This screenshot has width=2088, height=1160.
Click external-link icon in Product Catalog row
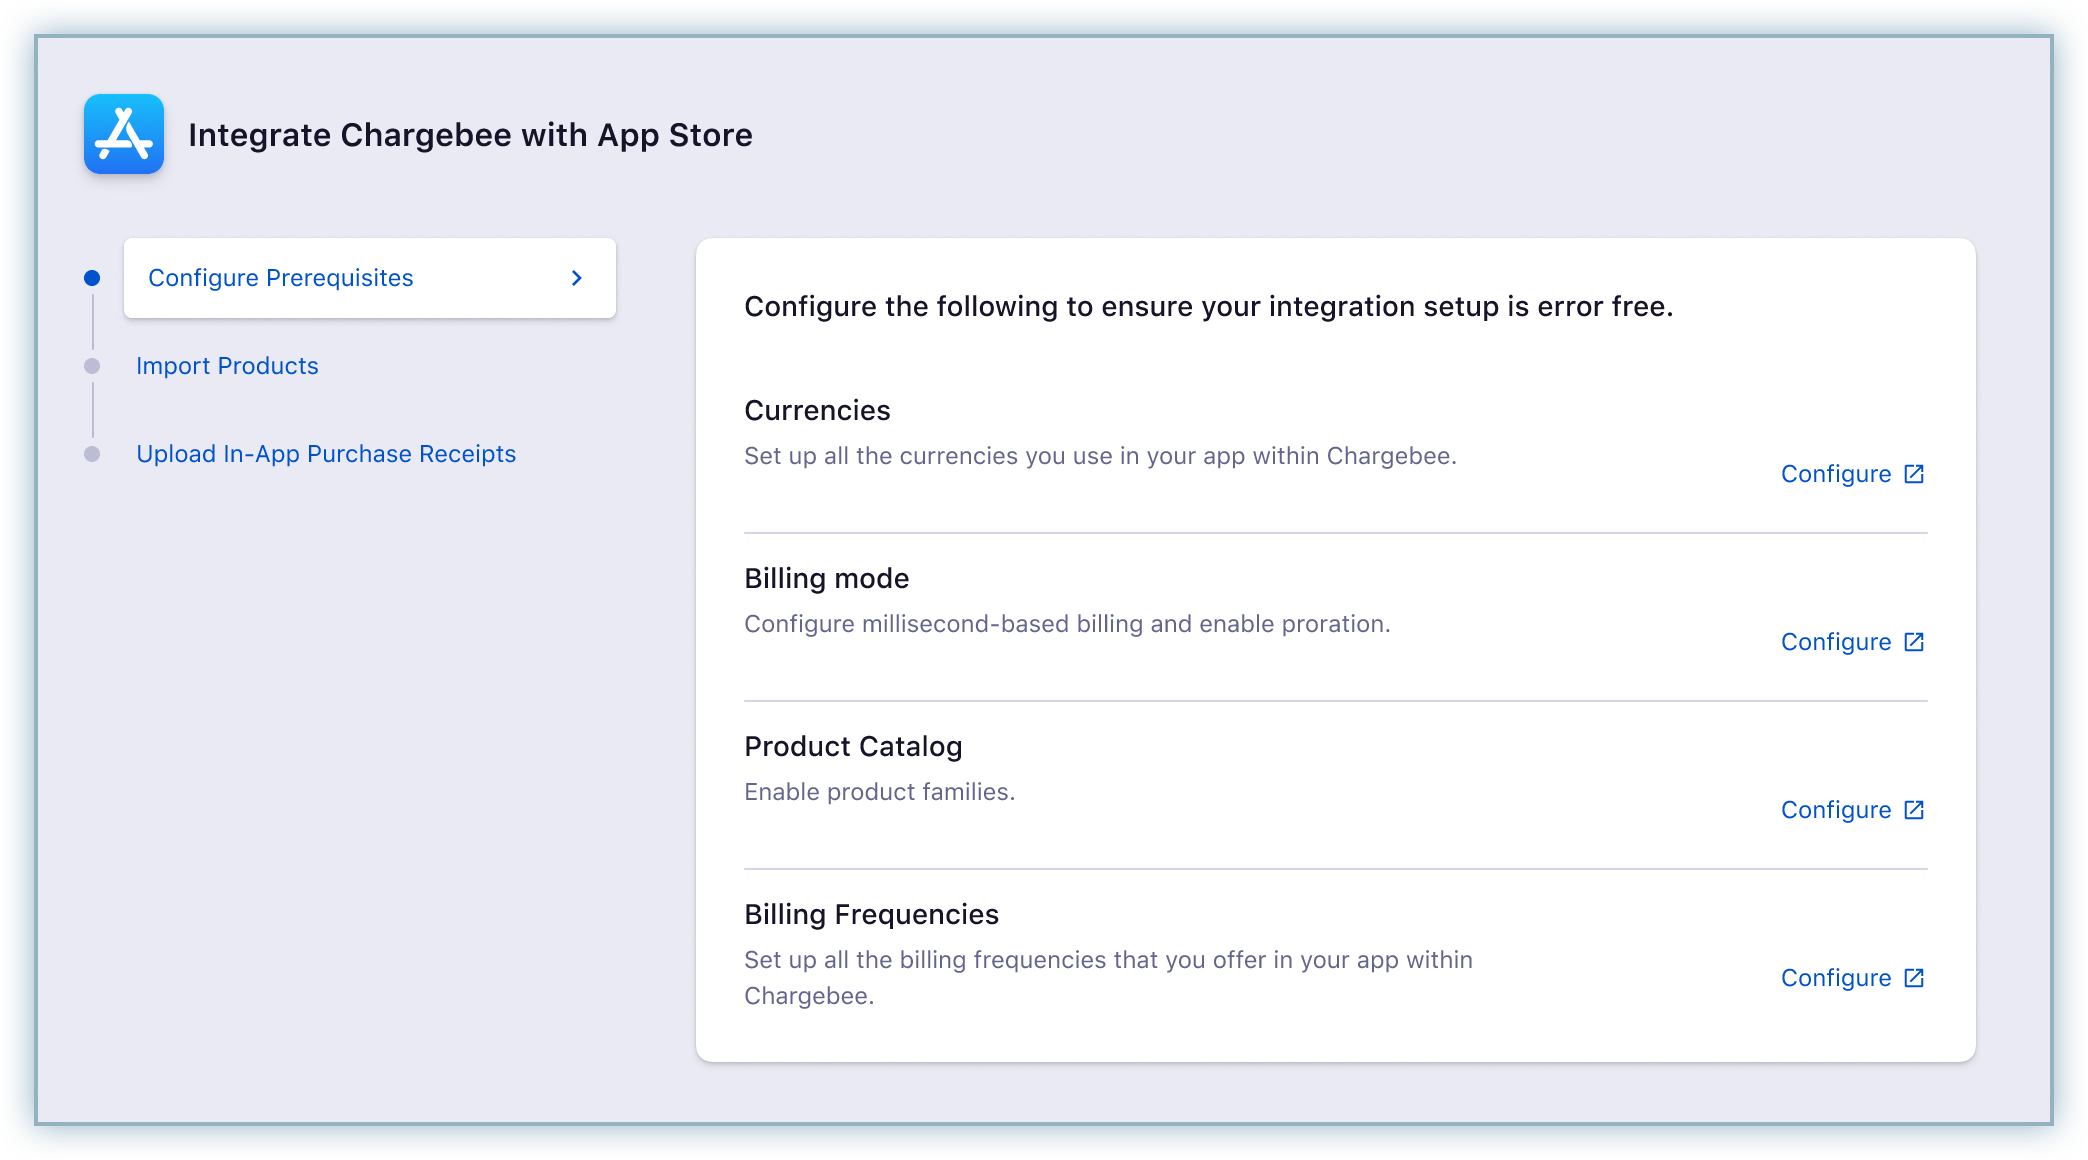[x=1914, y=810]
